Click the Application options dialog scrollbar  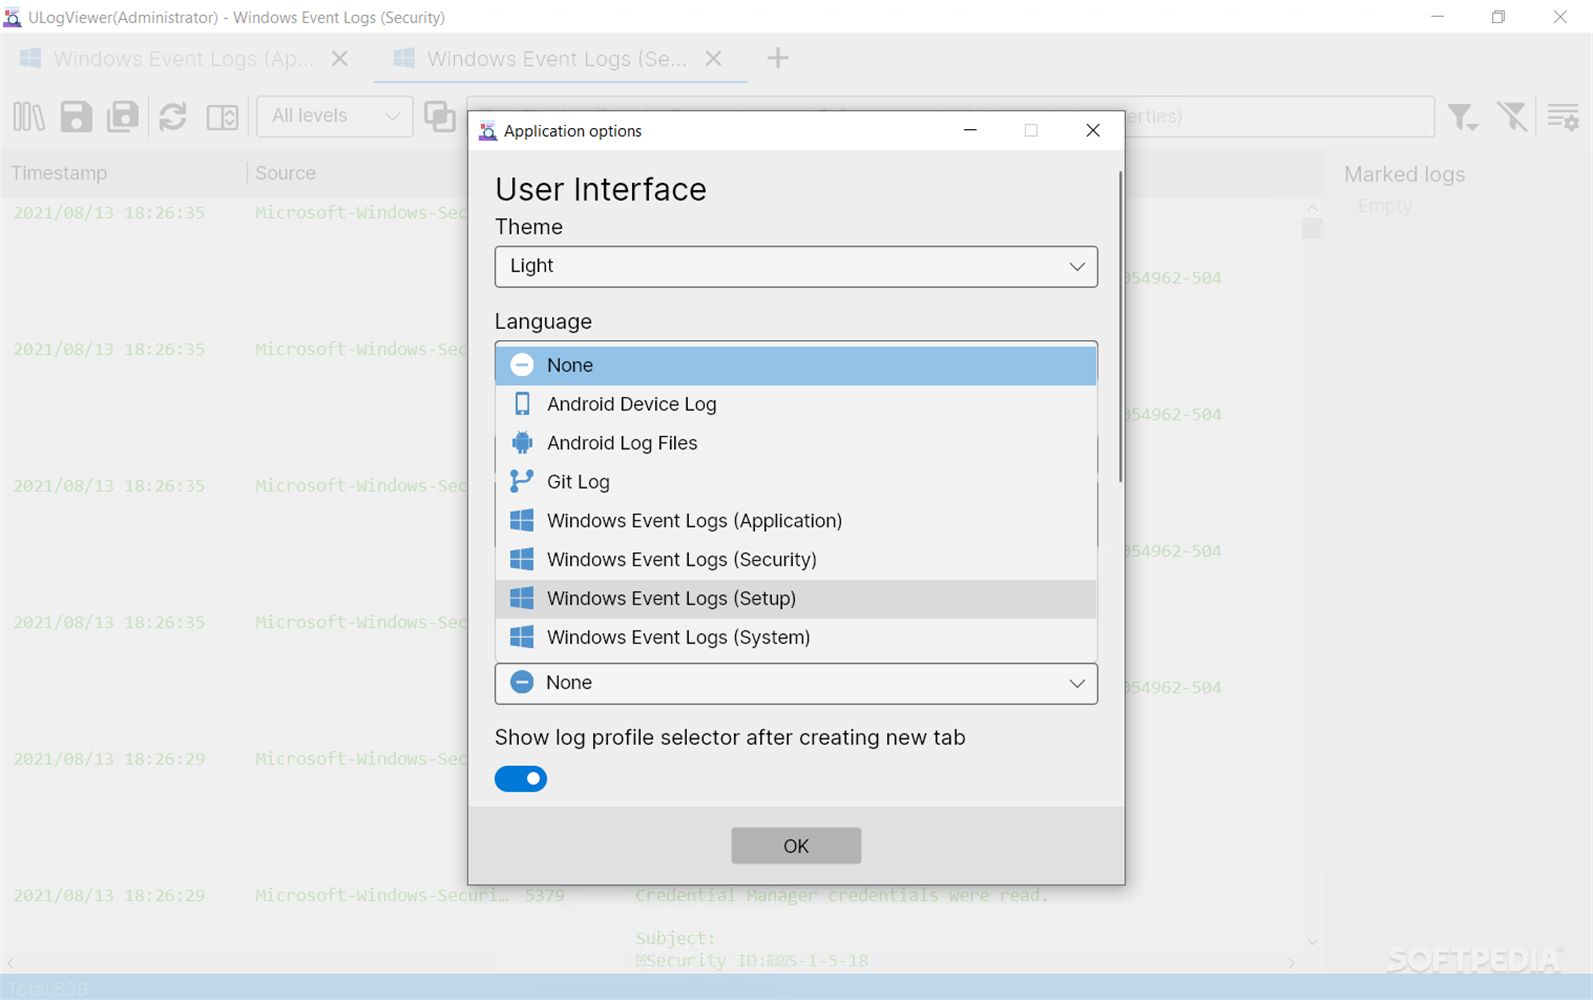(1120, 326)
